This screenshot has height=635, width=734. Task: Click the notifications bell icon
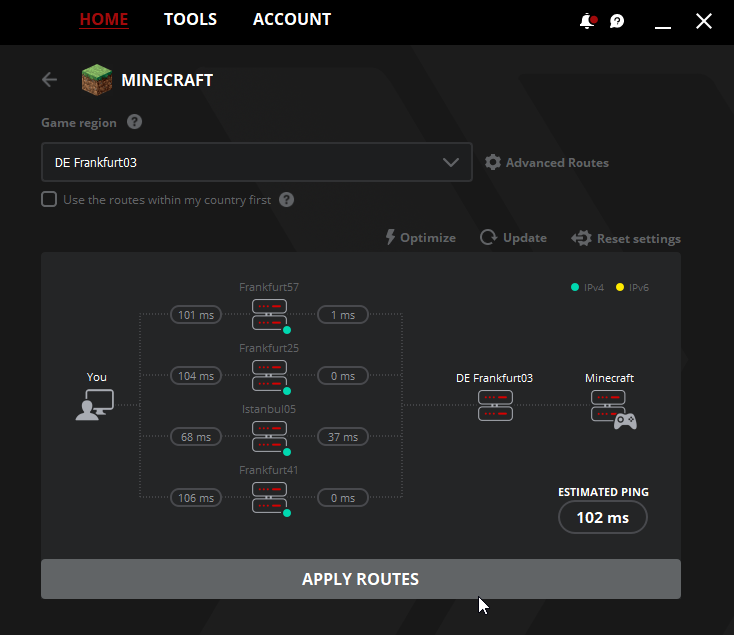(588, 21)
